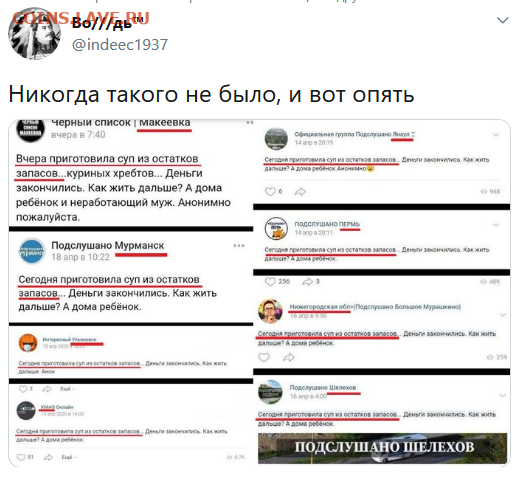513x480 pixels.
Task: Like the Подслушано Янаул post with the heart icon
Action: coord(270,191)
